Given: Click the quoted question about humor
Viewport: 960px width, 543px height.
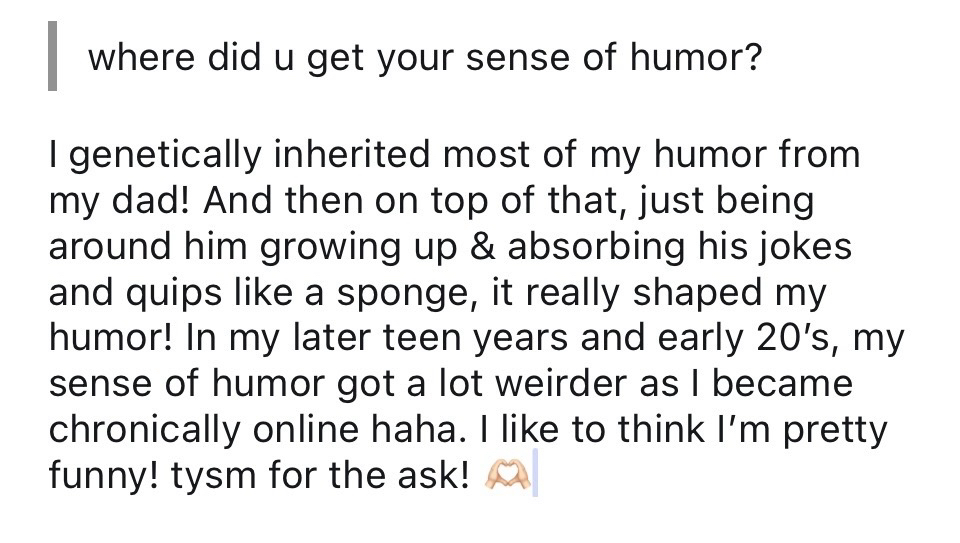Looking at the screenshot, I should click(424, 60).
